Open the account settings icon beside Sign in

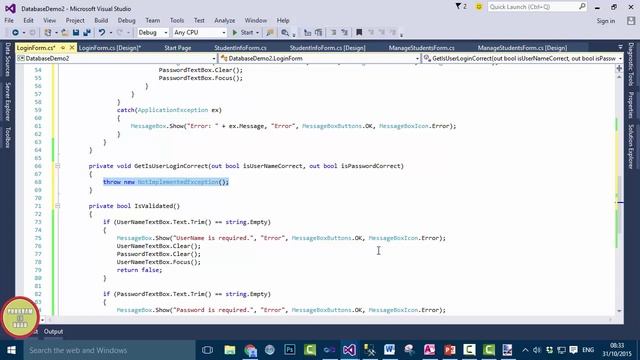(631, 21)
